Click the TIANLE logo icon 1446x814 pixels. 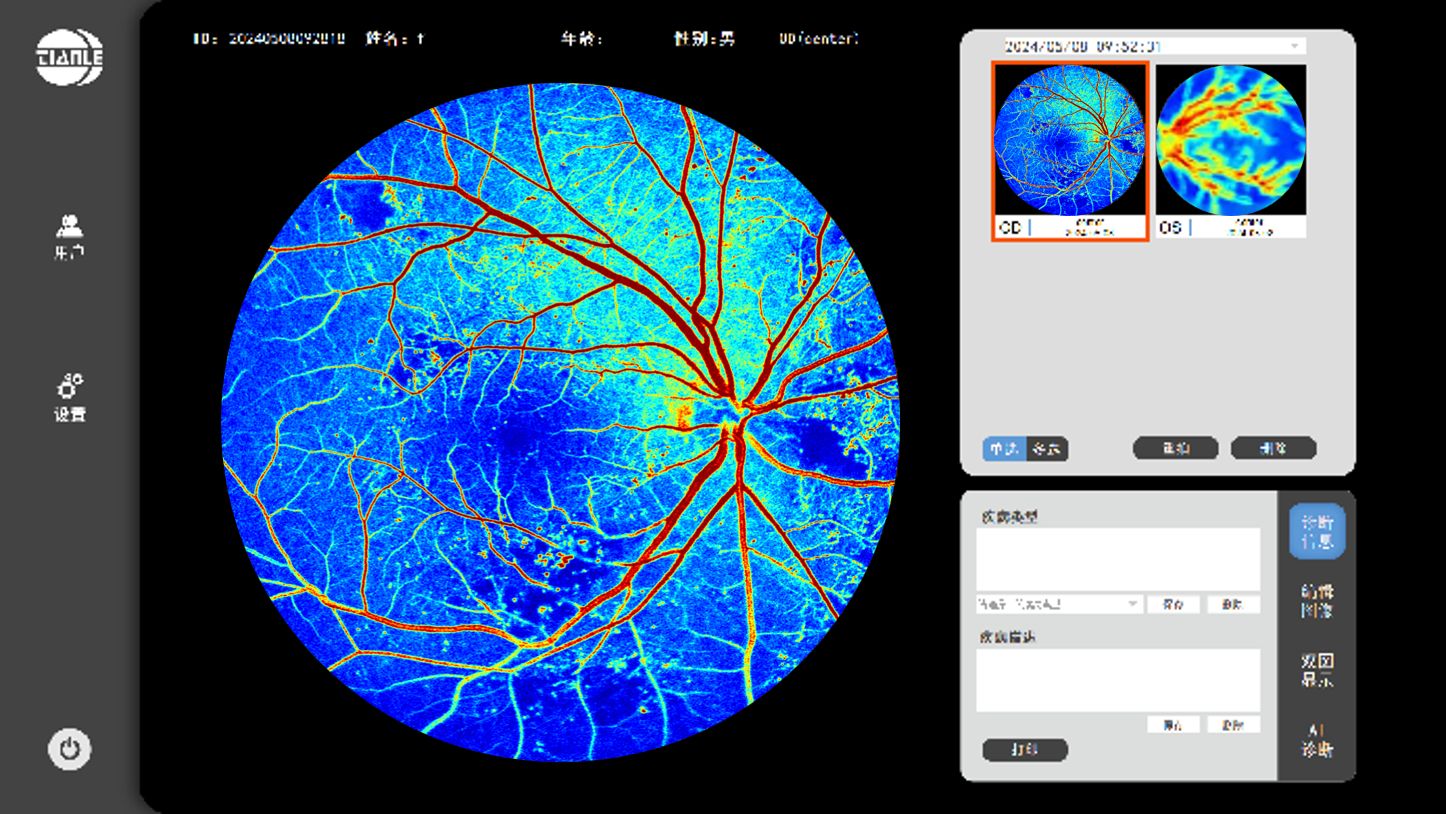pyautogui.click(x=70, y=57)
